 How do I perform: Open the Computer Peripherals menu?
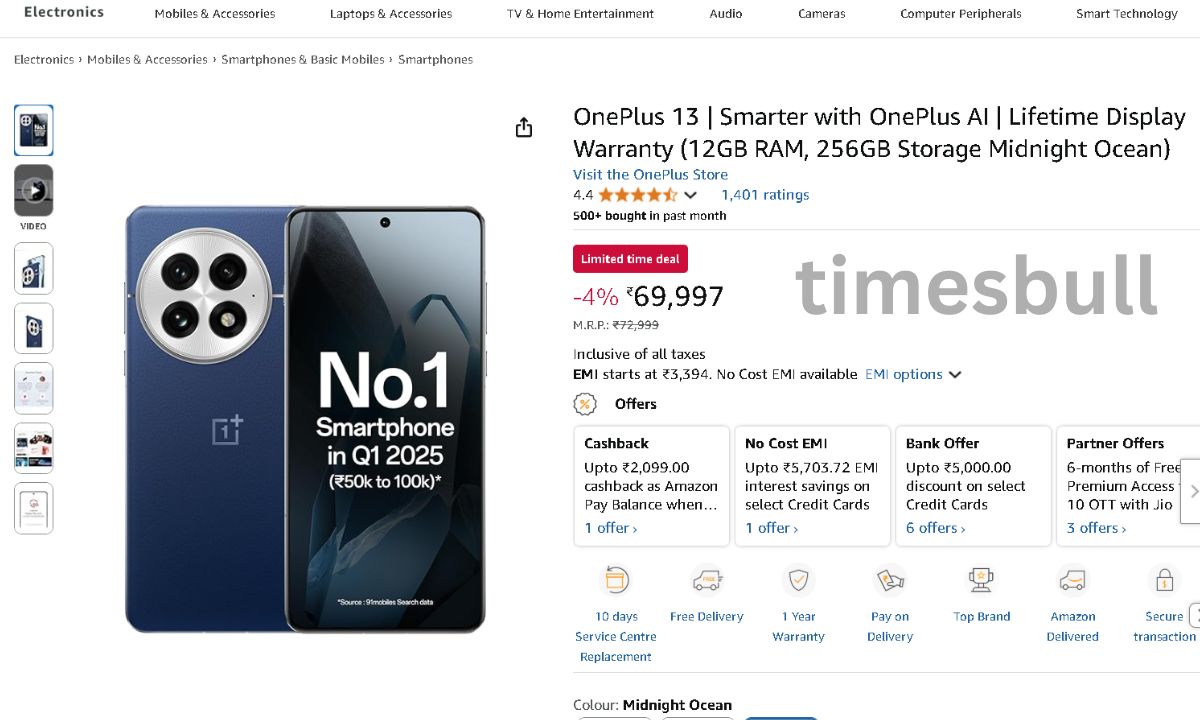tap(960, 14)
